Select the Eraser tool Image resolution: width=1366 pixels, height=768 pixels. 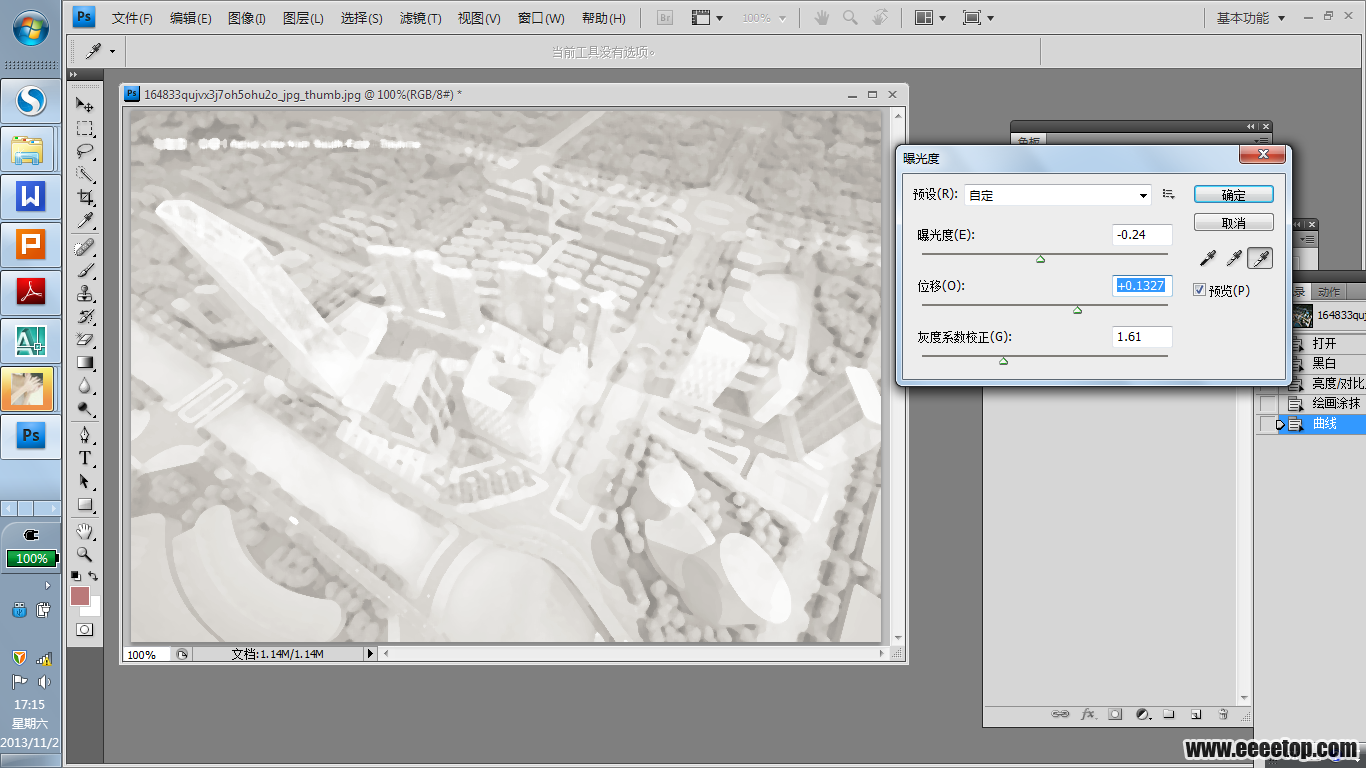tap(85, 339)
